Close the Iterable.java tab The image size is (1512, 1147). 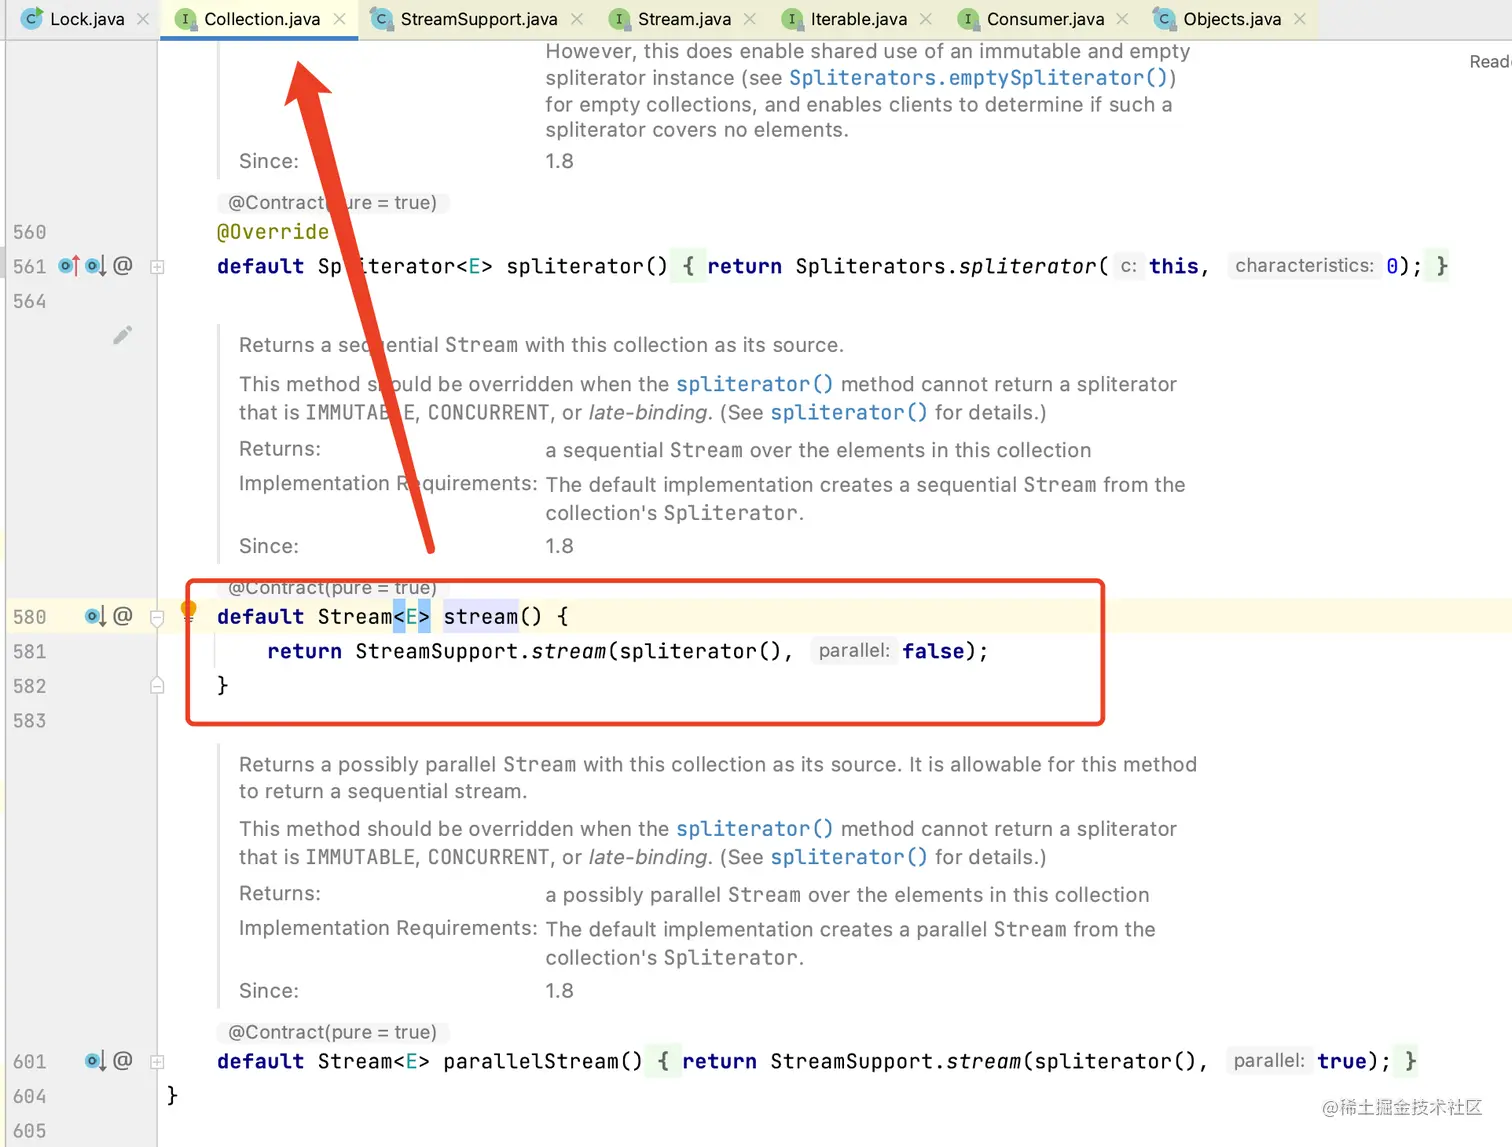tap(926, 19)
